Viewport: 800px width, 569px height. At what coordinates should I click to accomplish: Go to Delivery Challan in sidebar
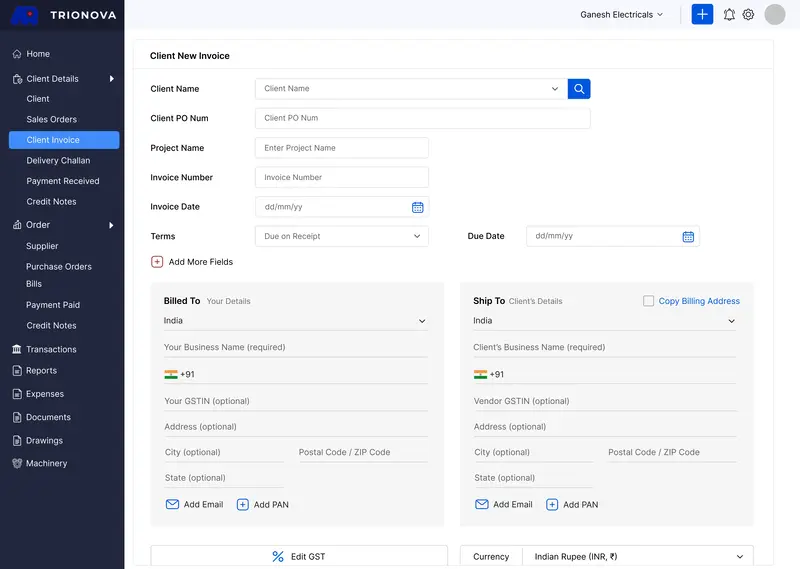pyautogui.click(x=58, y=161)
